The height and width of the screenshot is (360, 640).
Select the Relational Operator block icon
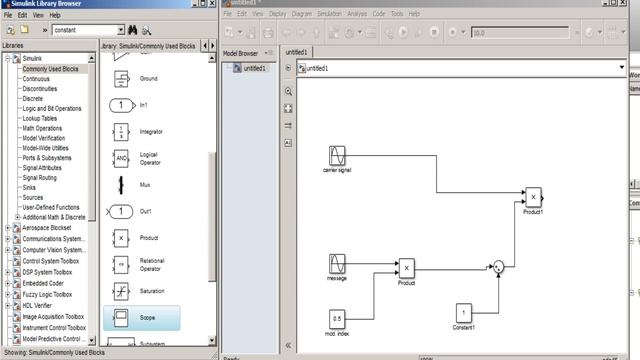coord(121,264)
